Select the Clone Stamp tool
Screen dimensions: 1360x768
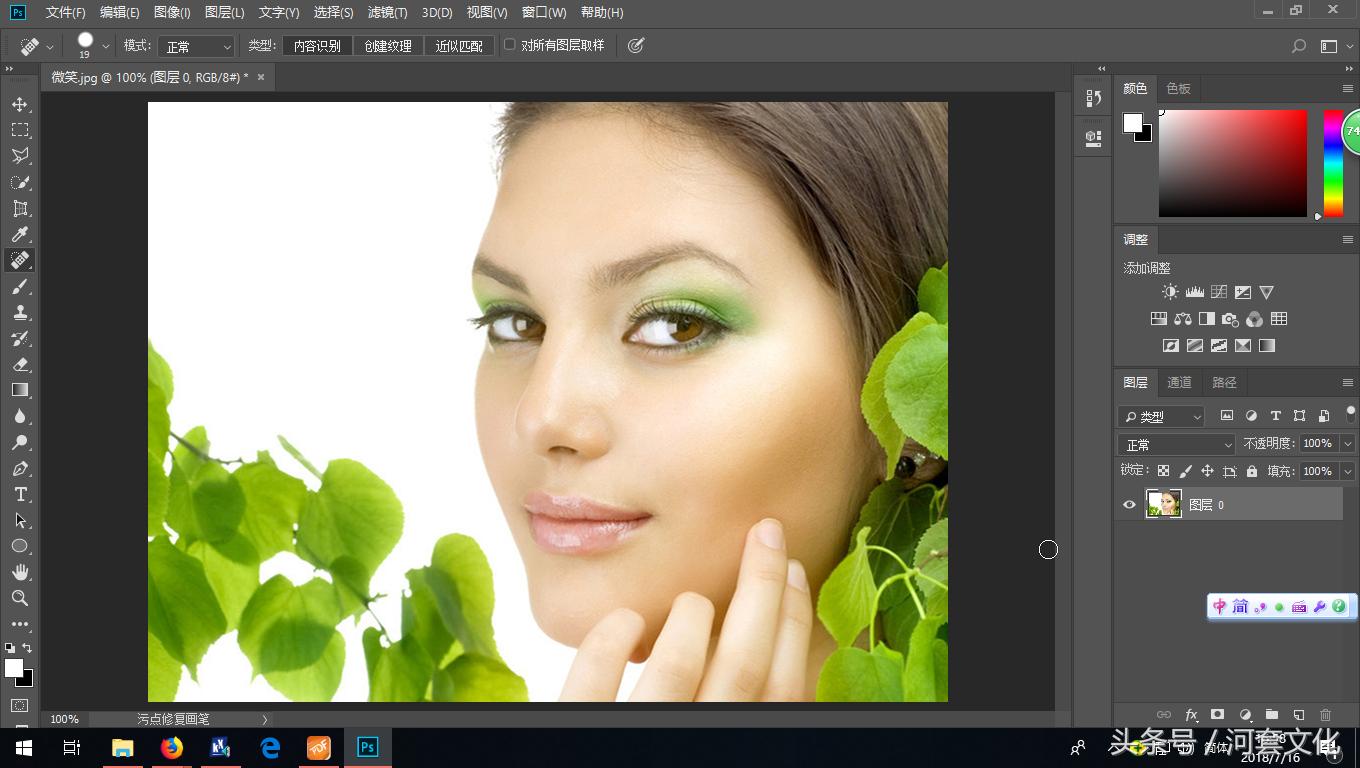(x=20, y=312)
